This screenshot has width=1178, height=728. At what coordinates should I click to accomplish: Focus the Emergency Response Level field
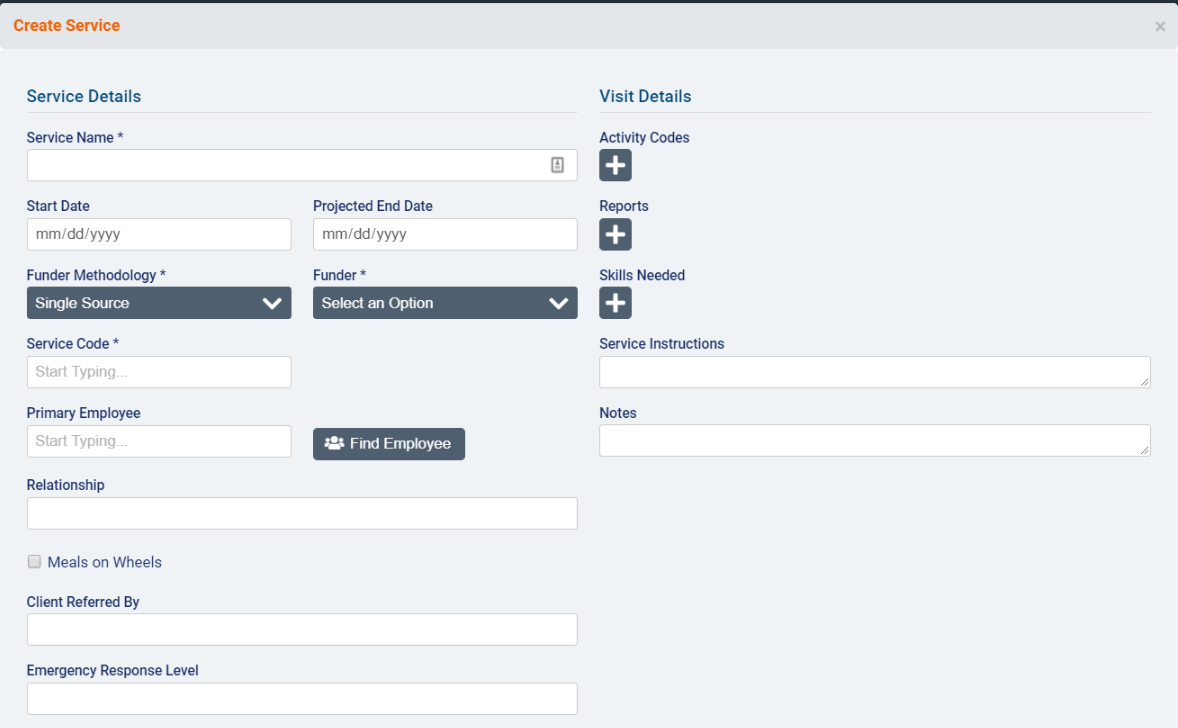[x=302, y=699]
